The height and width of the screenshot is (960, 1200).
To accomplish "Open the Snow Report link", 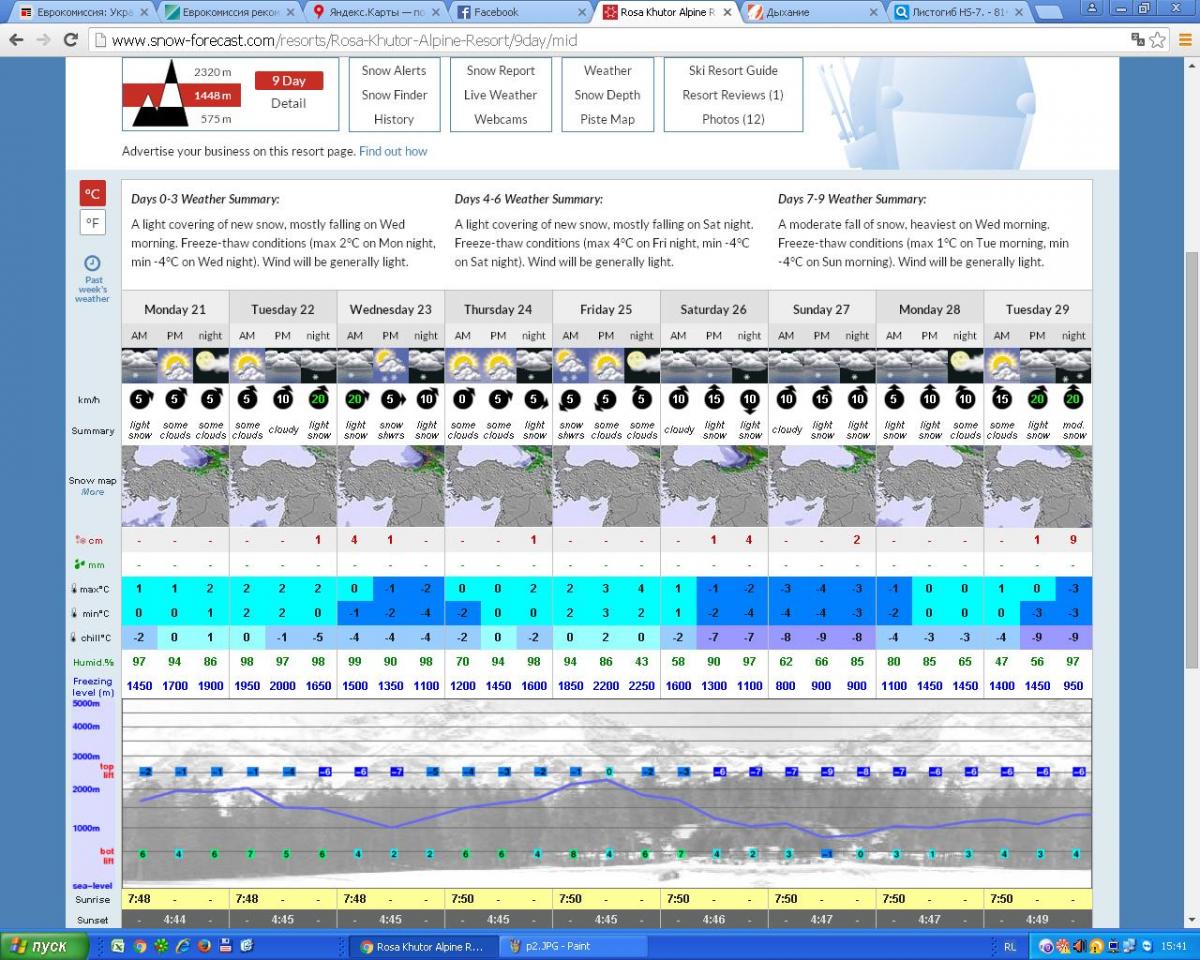I will [x=501, y=71].
